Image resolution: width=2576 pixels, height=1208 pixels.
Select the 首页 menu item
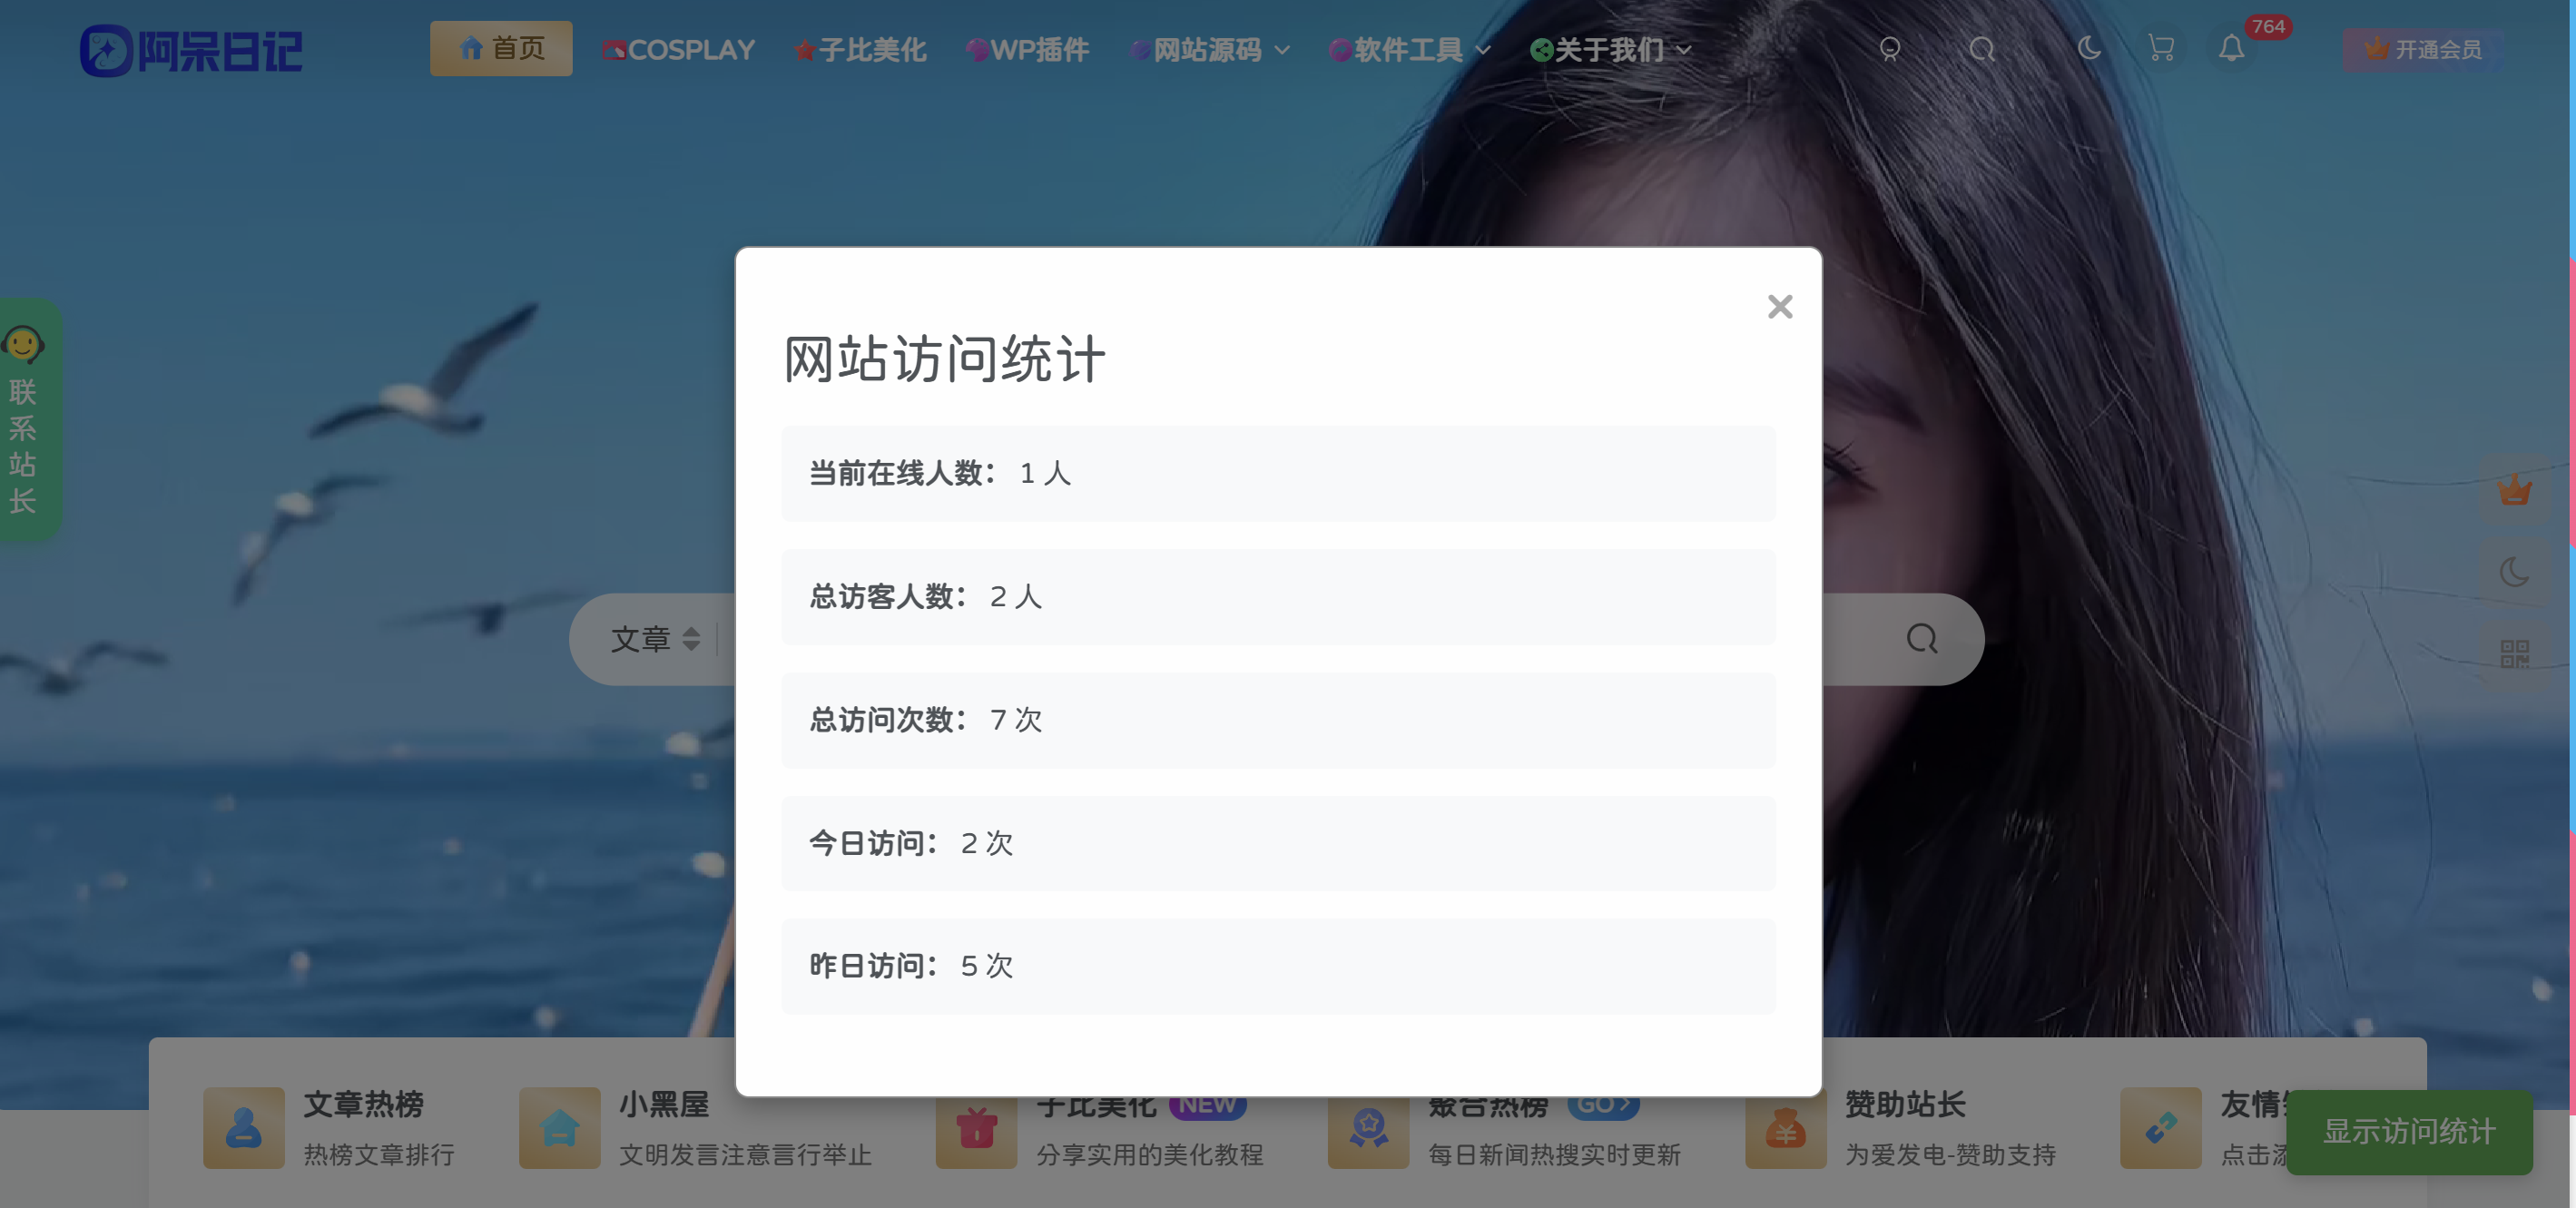(501, 48)
